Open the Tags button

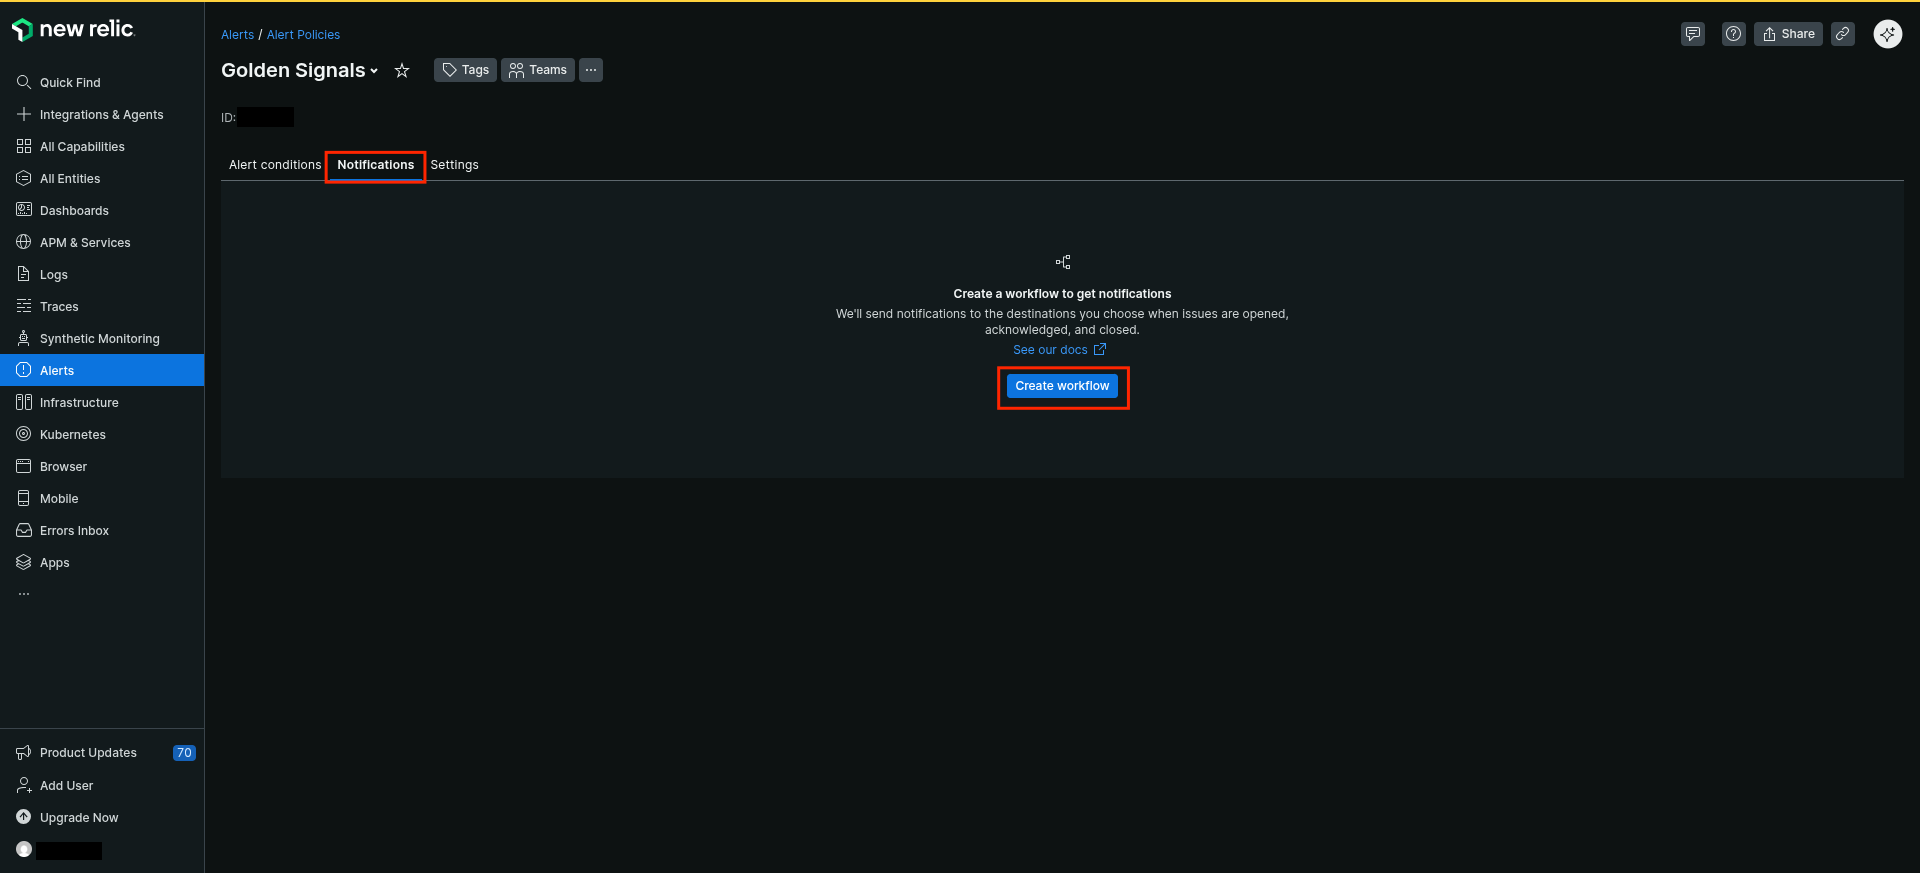[465, 70]
